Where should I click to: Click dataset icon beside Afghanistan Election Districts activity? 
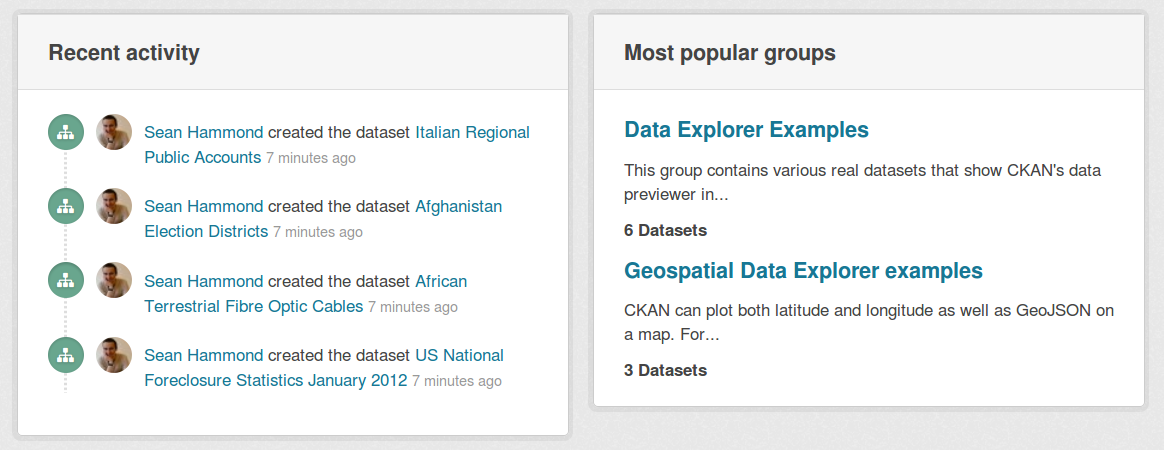click(66, 206)
